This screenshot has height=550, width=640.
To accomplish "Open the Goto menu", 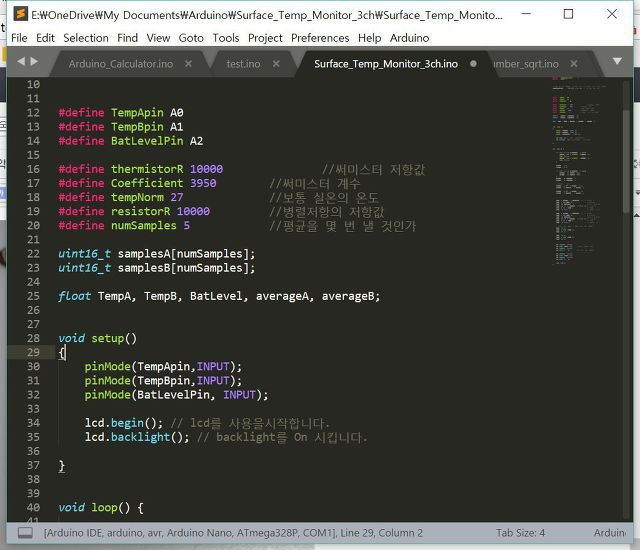I will (191, 38).
